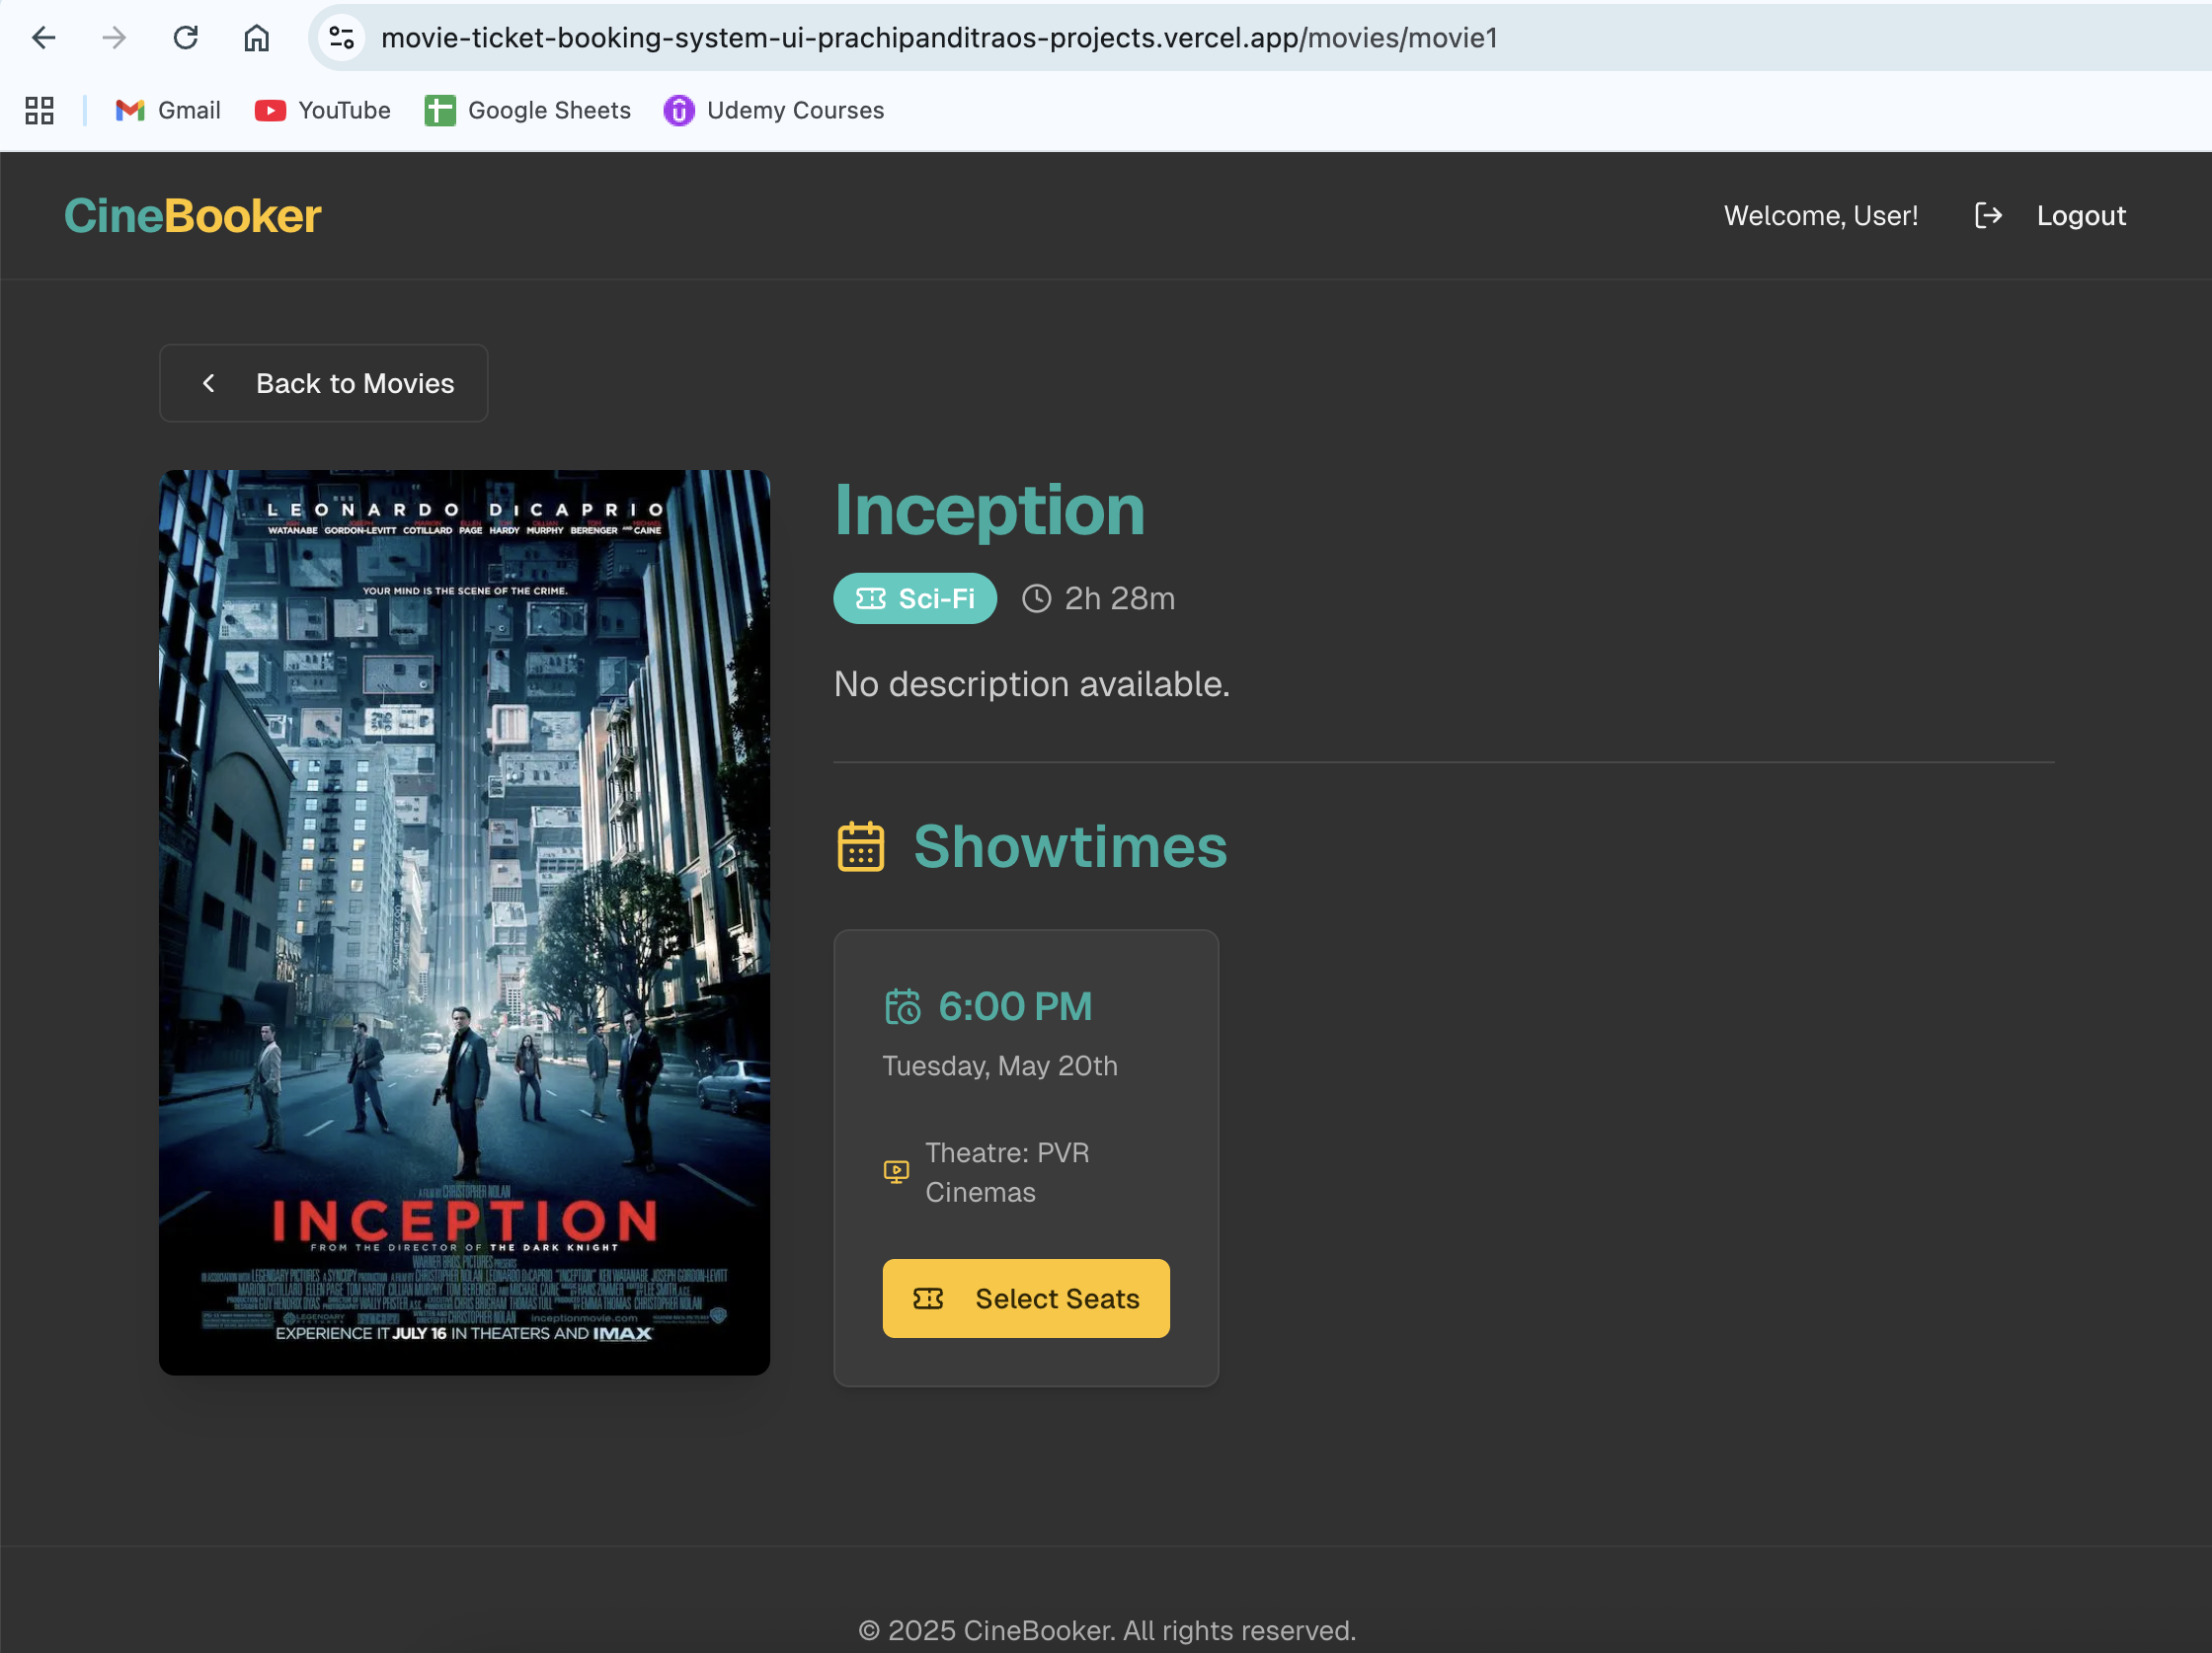This screenshot has height=1653, width=2212.
Task: Open the Gmail bookmark
Action: click(x=168, y=110)
